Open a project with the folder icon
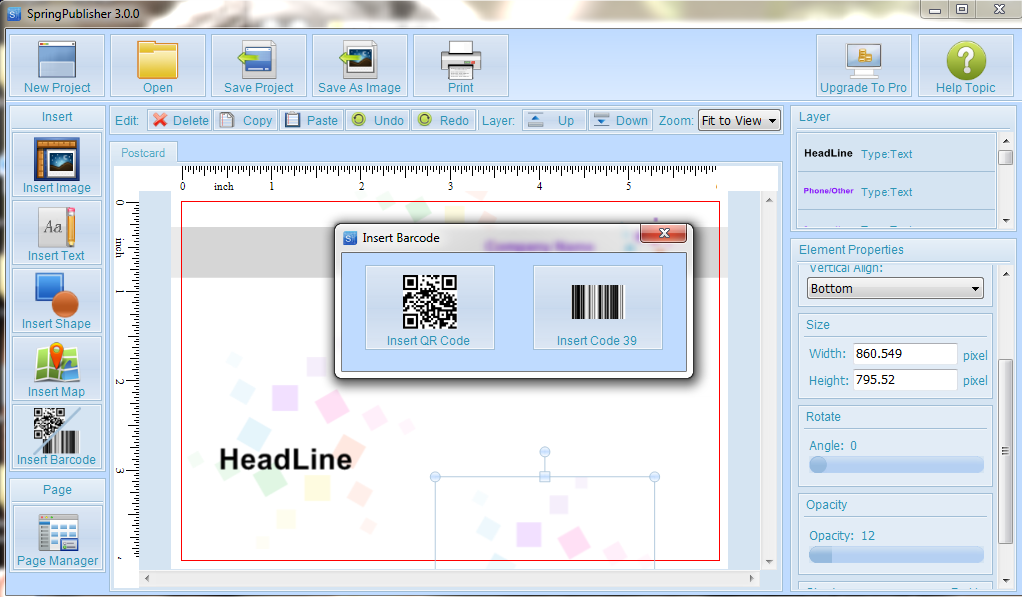Viewport: 1022px width, 597px height. 157,66
